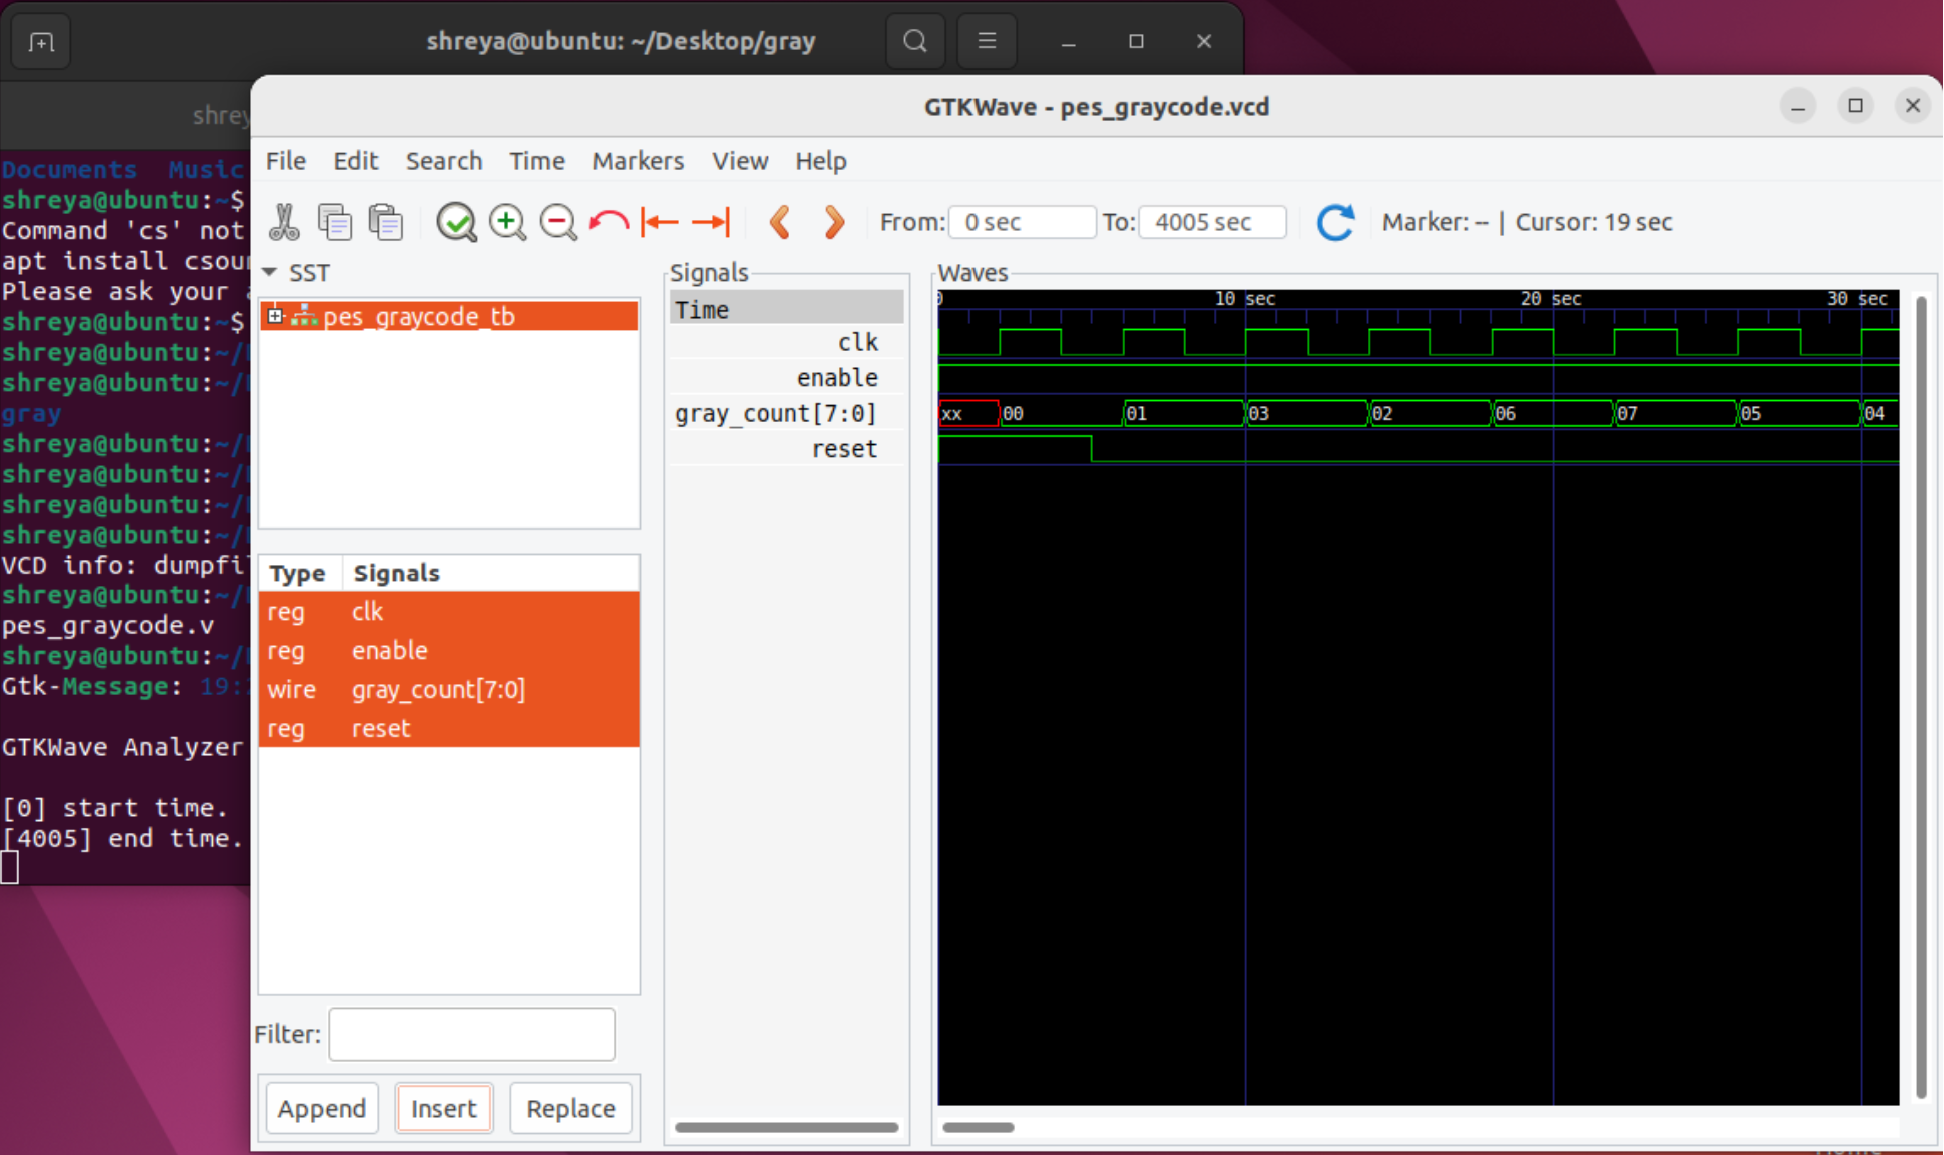Click terminal new tab icon
The image size is (1944, 1155).
[x=41, y=42]
